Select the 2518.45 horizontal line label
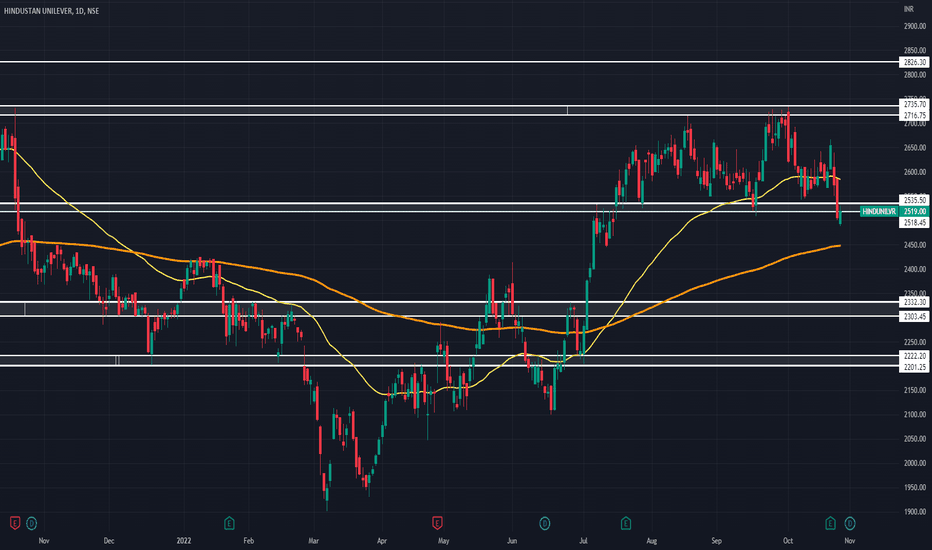This screenshot has height=550, width=932. pyautogui.click(x=915, y=222)
